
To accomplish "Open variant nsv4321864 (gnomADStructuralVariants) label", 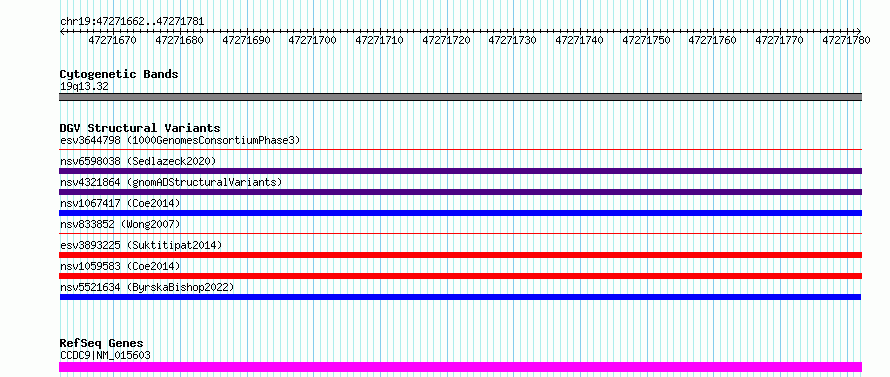I will coord(171,182).
